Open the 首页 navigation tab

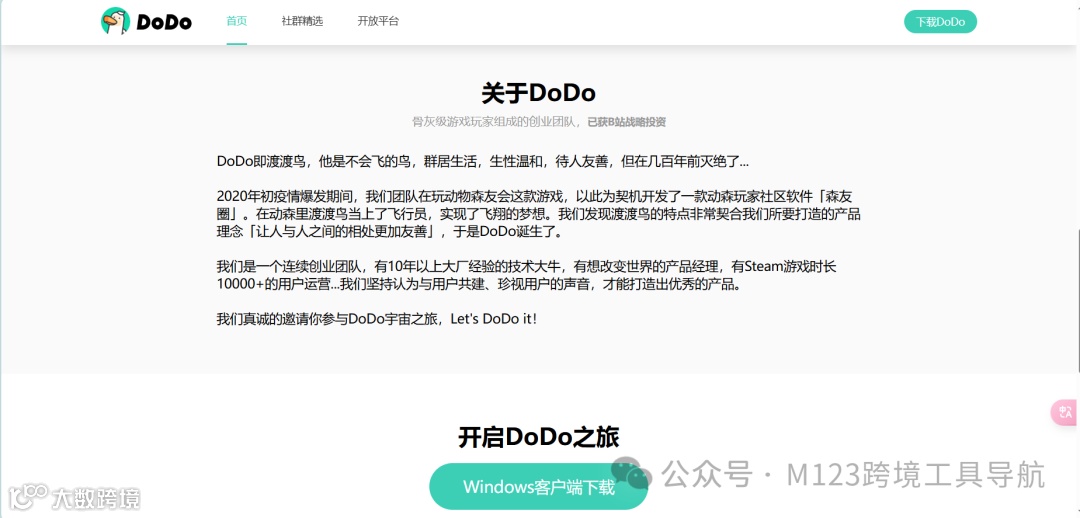[236, 21]
